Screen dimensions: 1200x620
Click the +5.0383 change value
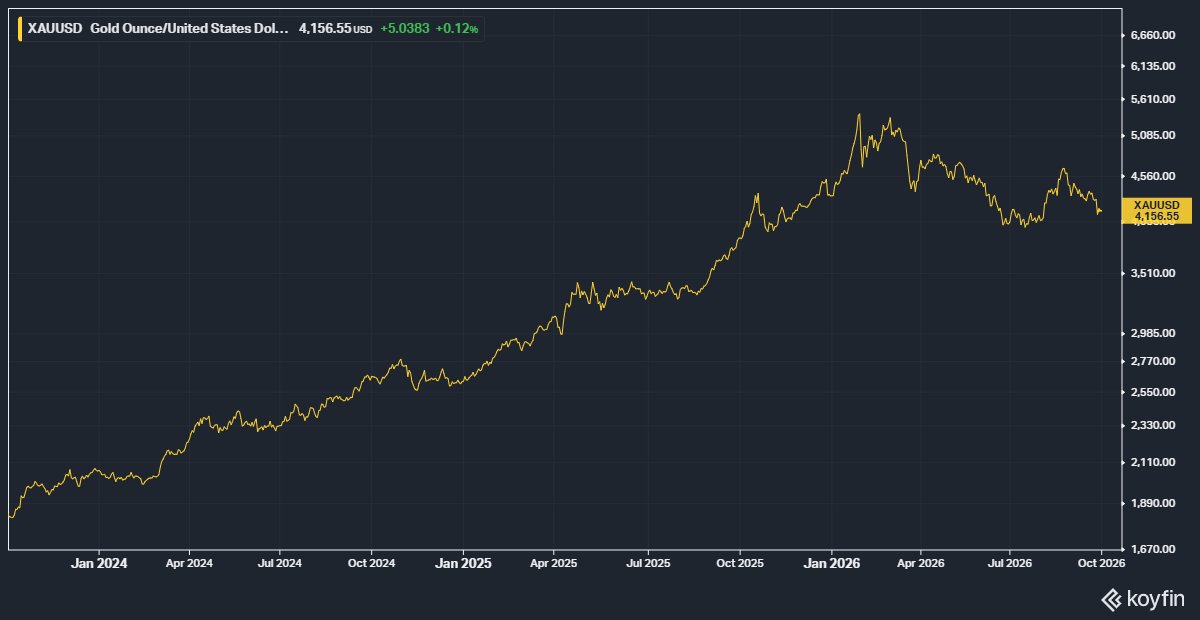(405, 29)
